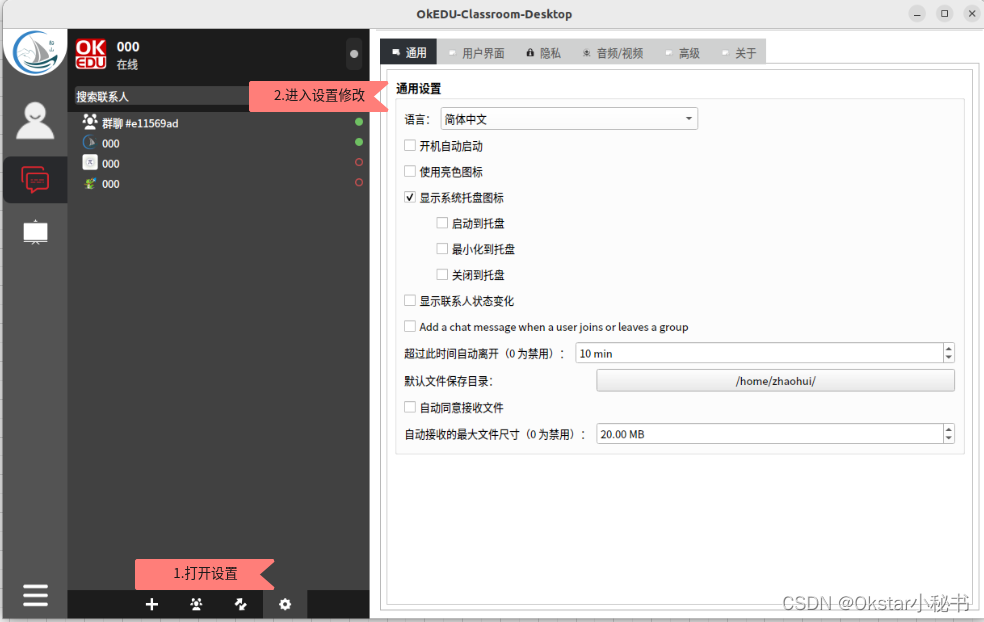The image size is (984, 622).
Task: Click the OK EDU profile logo
Action: [x=91, y=54]
